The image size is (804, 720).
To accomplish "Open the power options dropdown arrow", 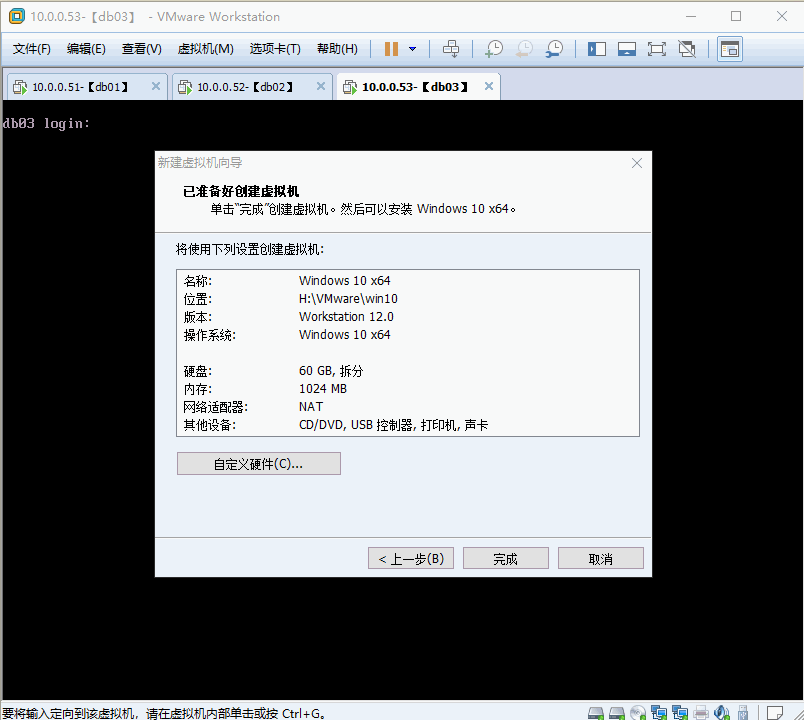I will coord(412,49).
